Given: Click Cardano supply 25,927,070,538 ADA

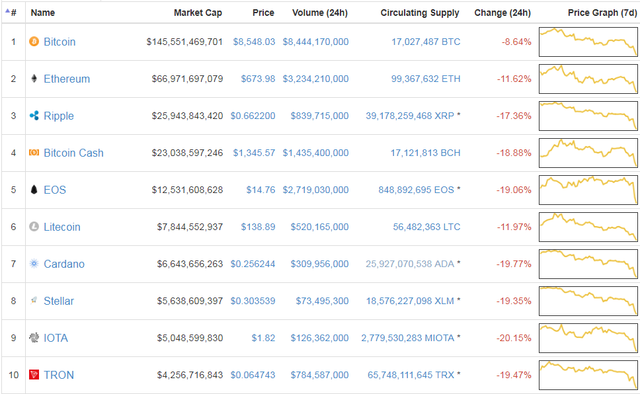Looking at the screenshot, I should click(x=410, y=264).
